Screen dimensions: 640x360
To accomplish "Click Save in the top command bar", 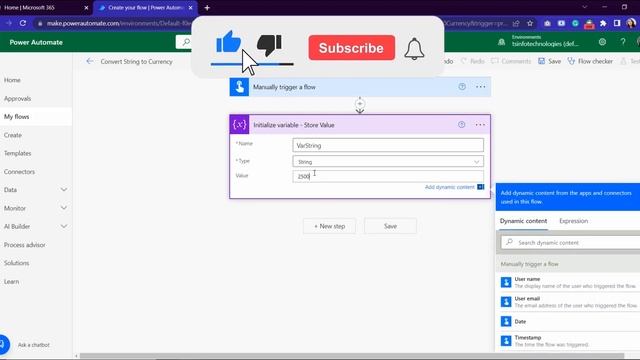I will coord(549,61).
